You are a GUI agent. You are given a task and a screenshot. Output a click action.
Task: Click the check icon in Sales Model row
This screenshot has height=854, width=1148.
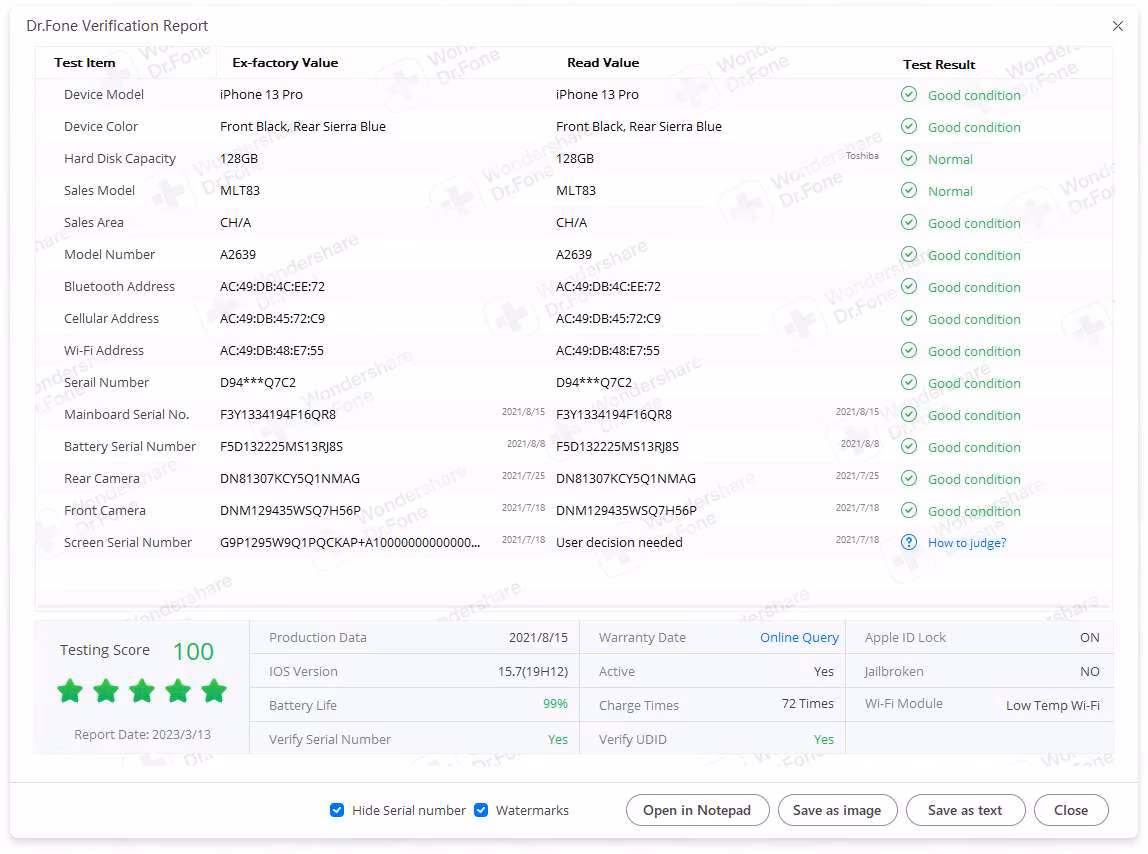tap(909, 190)
